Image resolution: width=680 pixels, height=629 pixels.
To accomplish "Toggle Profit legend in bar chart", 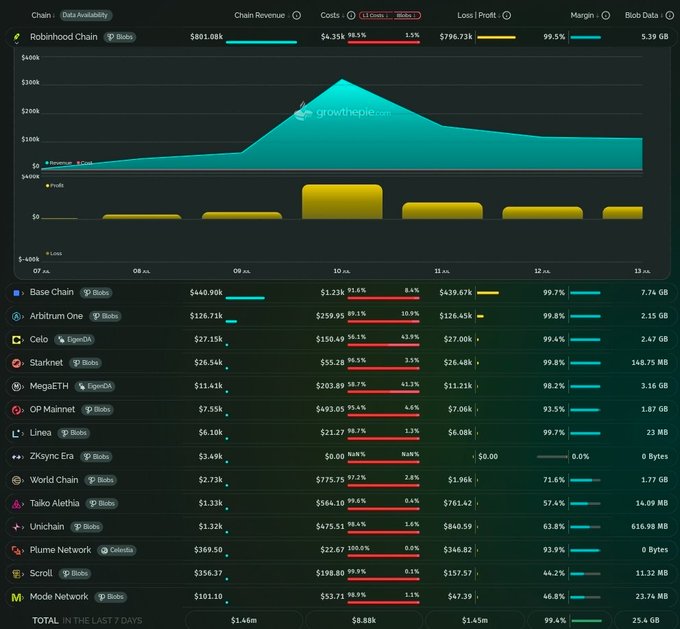I will coord(55,186).
